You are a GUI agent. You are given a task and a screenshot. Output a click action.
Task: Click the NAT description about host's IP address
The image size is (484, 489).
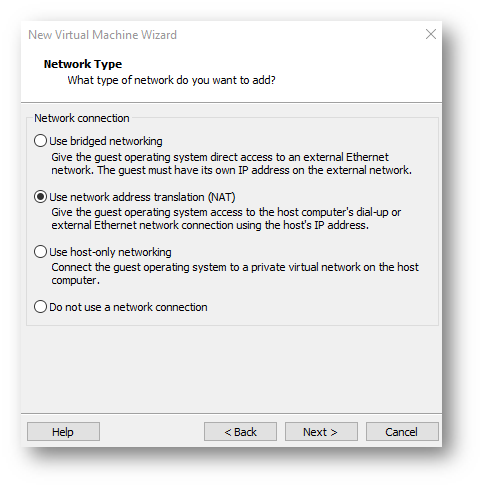point(226,219)
